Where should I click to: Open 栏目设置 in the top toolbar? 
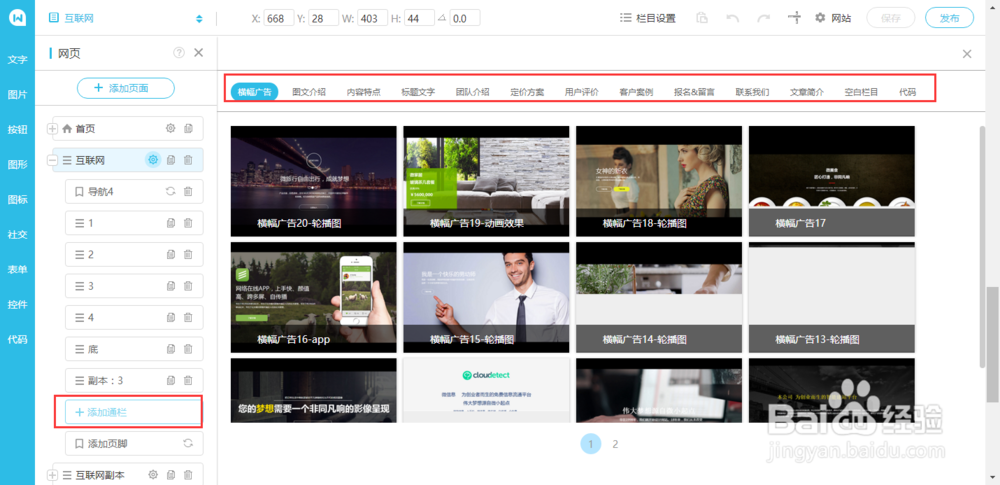pos(648,19)
